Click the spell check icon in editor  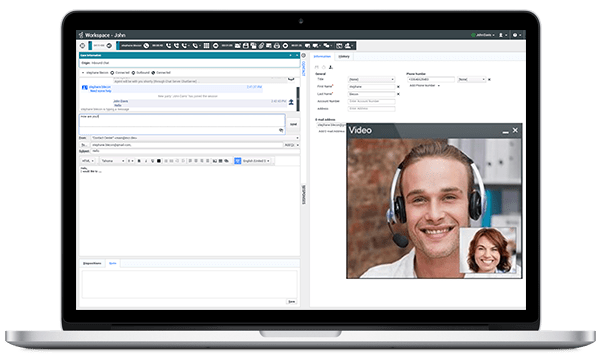click(238, 161)
